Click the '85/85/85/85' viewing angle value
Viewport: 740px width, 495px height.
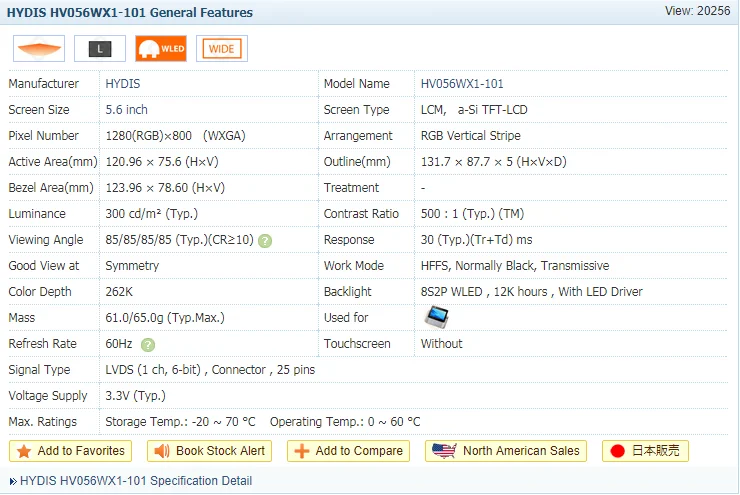(x=179, y=240)
